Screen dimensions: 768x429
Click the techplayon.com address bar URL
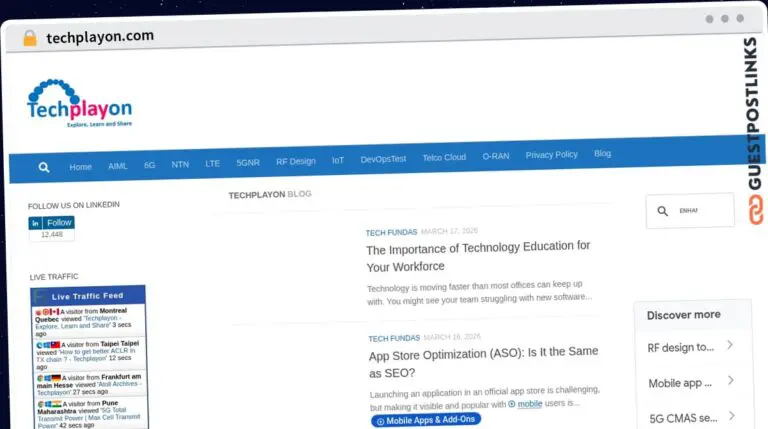[100, 36]
